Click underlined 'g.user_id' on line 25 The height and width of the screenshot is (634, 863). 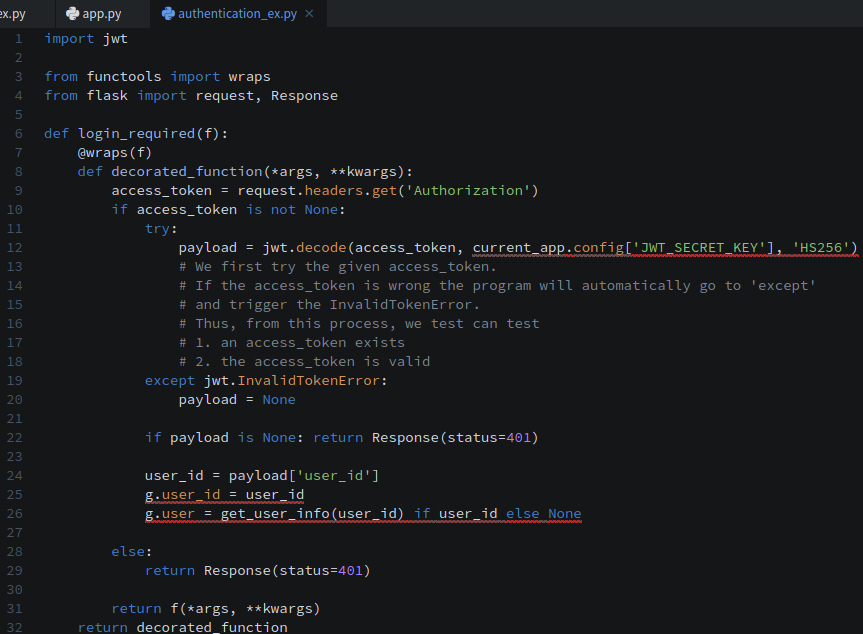click(183, 495)
